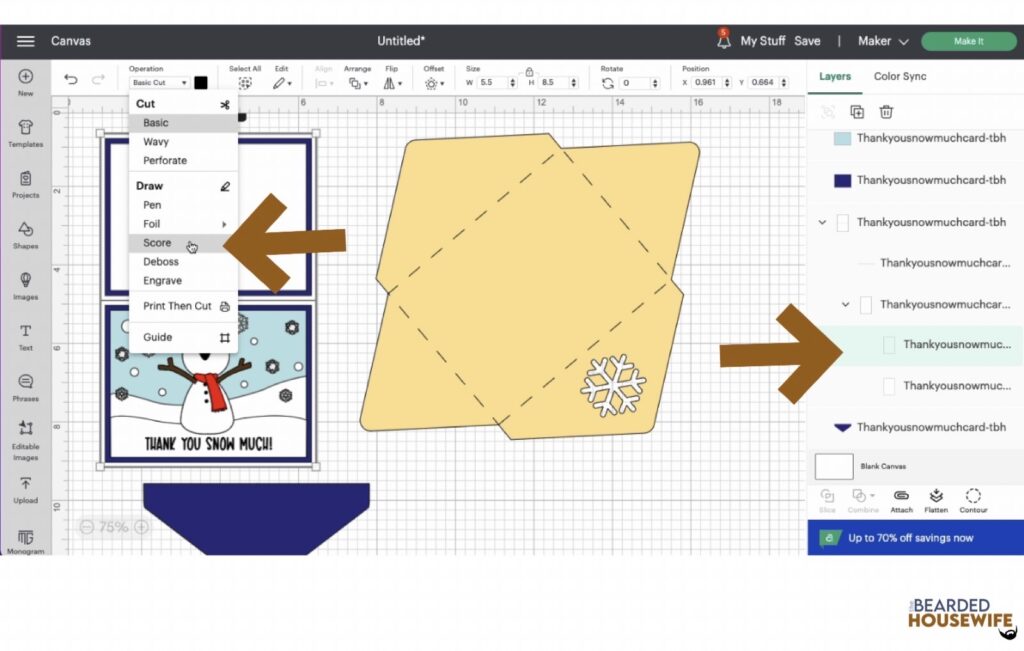Click the Upload icon in sidebar
1024x651 pixels.
pyautogui.click(x=25, y=490)
